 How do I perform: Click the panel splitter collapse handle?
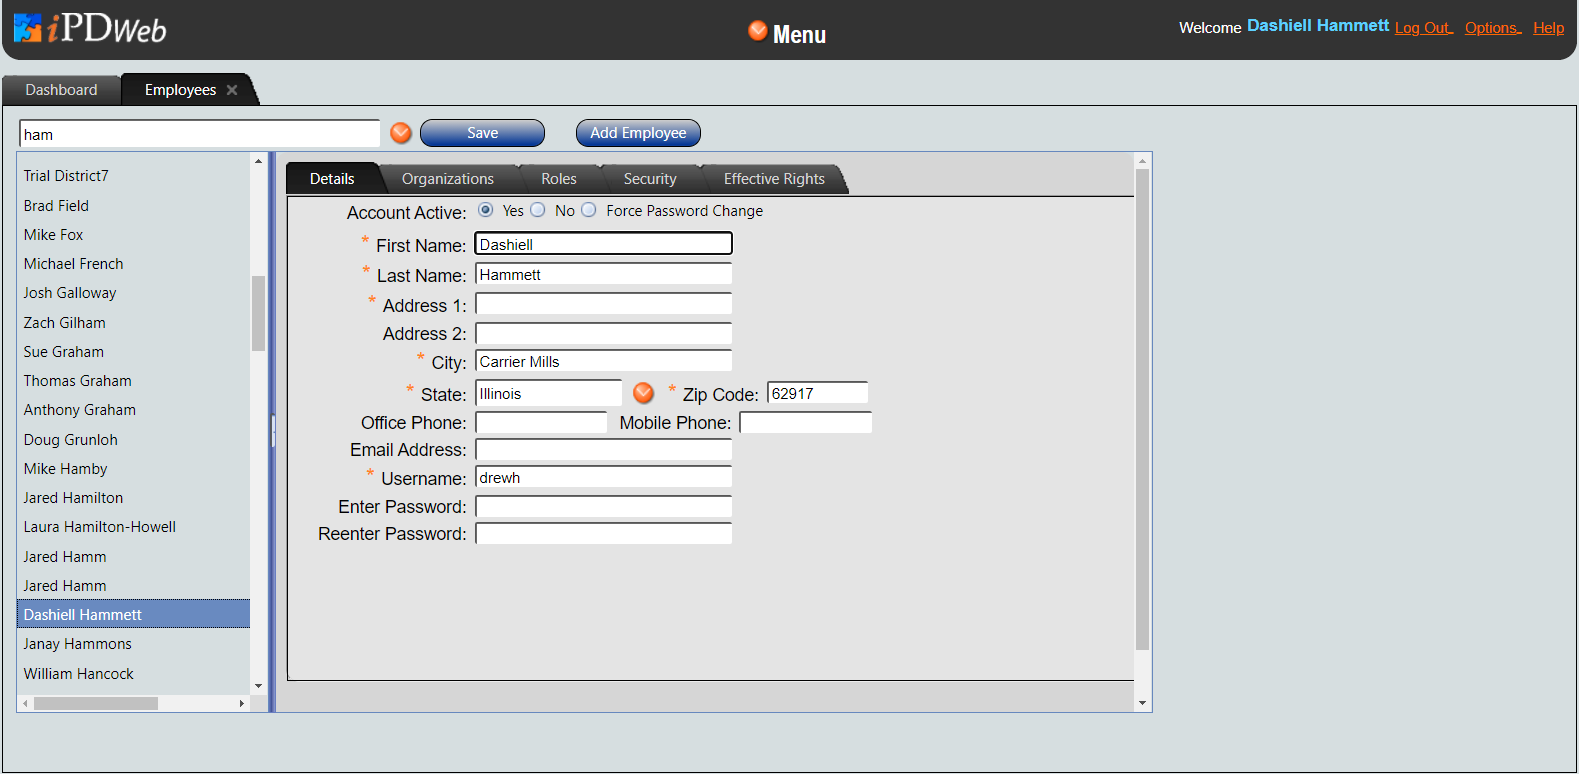pyautogui.click(x=272, y=431)
